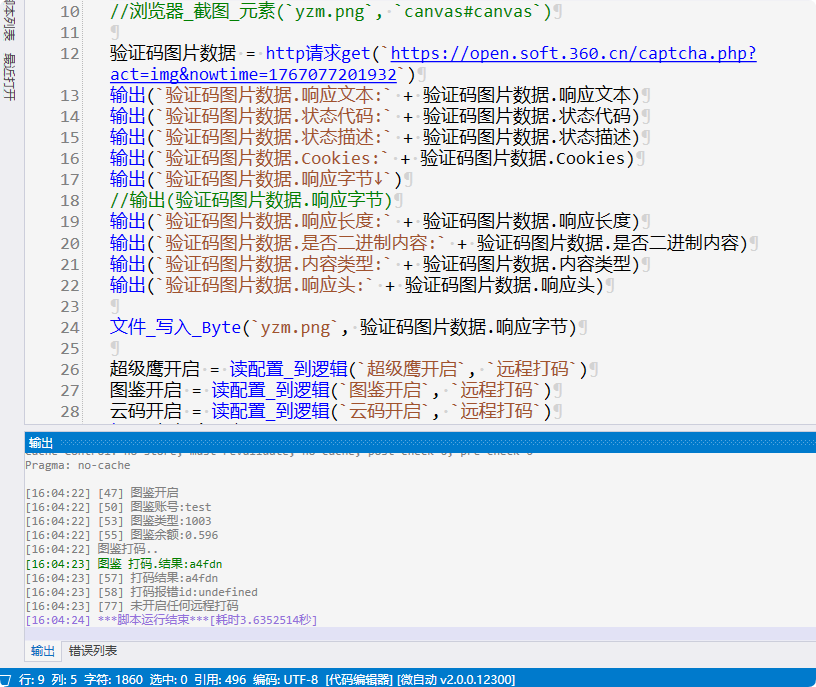Image resolution: width=816 pixels, height=687 pixels.
Task: Click the small icon at status bar's left edge
Action: pos(6,680)
